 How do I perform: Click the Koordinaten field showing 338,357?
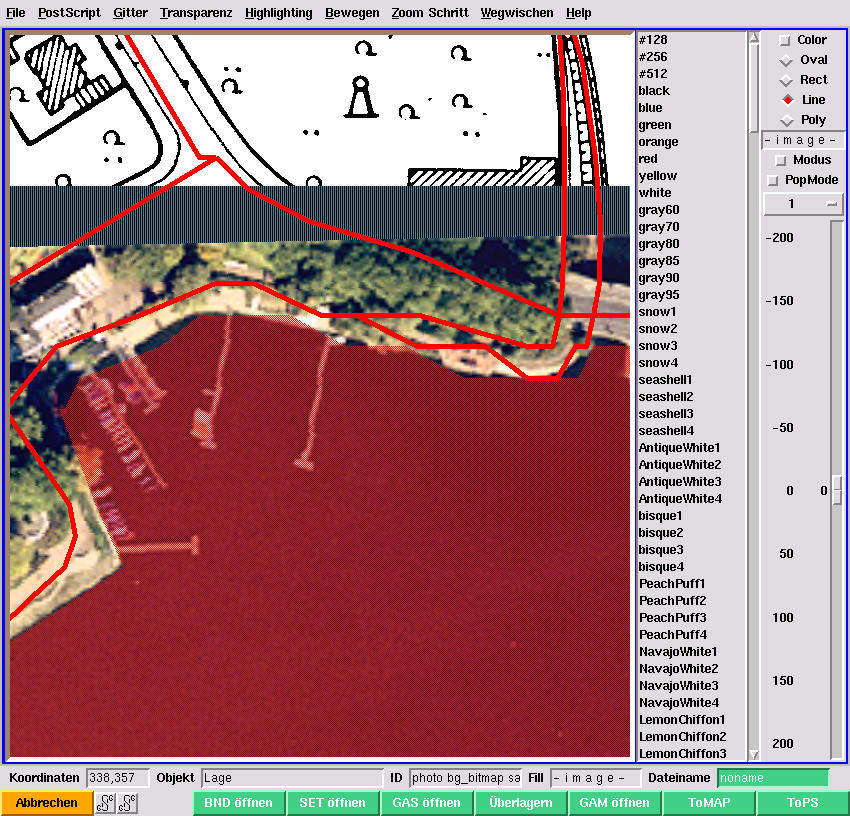(118, 778)
